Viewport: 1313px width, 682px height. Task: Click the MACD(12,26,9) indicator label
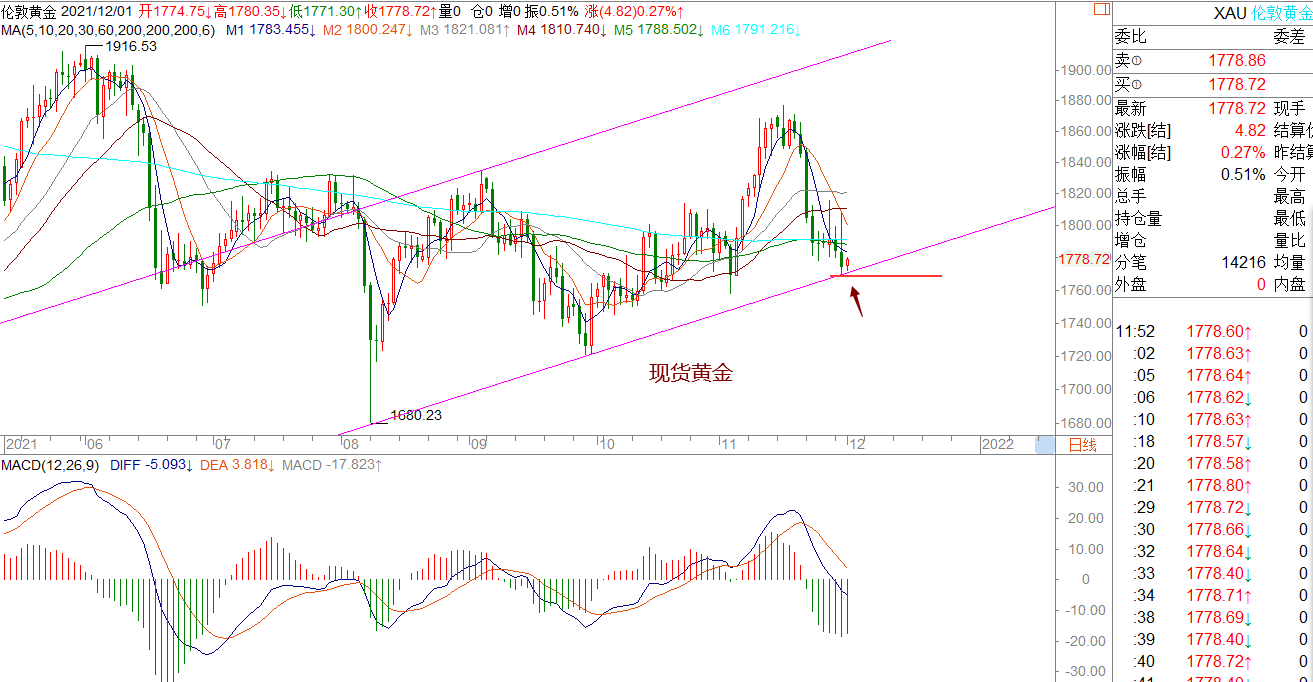coord(50,465)
